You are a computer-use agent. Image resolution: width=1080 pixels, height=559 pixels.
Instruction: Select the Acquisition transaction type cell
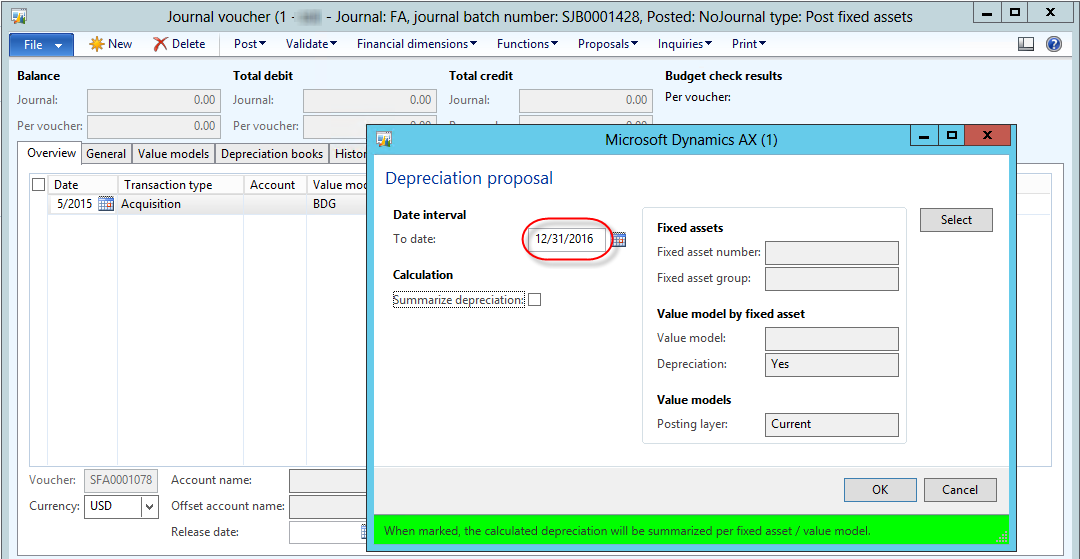click(x=180, y=204)
